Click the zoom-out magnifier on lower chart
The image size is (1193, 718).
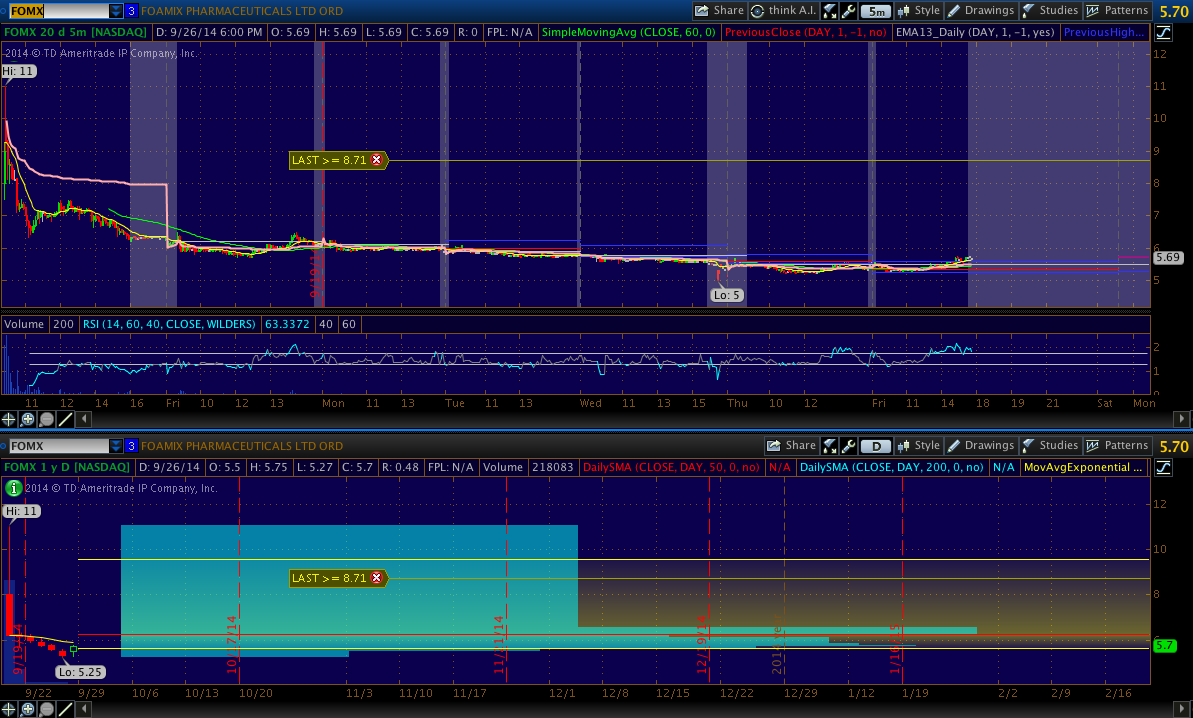point(47,709)
